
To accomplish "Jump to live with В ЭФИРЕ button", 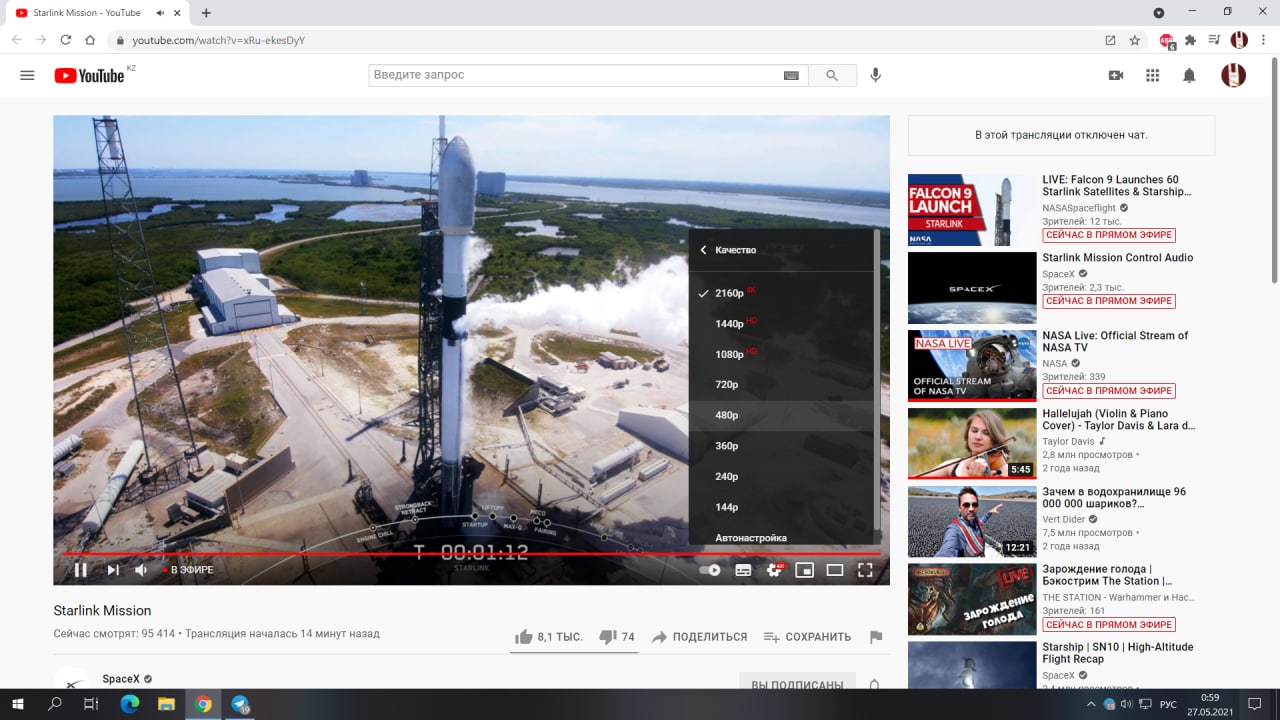I will pos(188,570).
